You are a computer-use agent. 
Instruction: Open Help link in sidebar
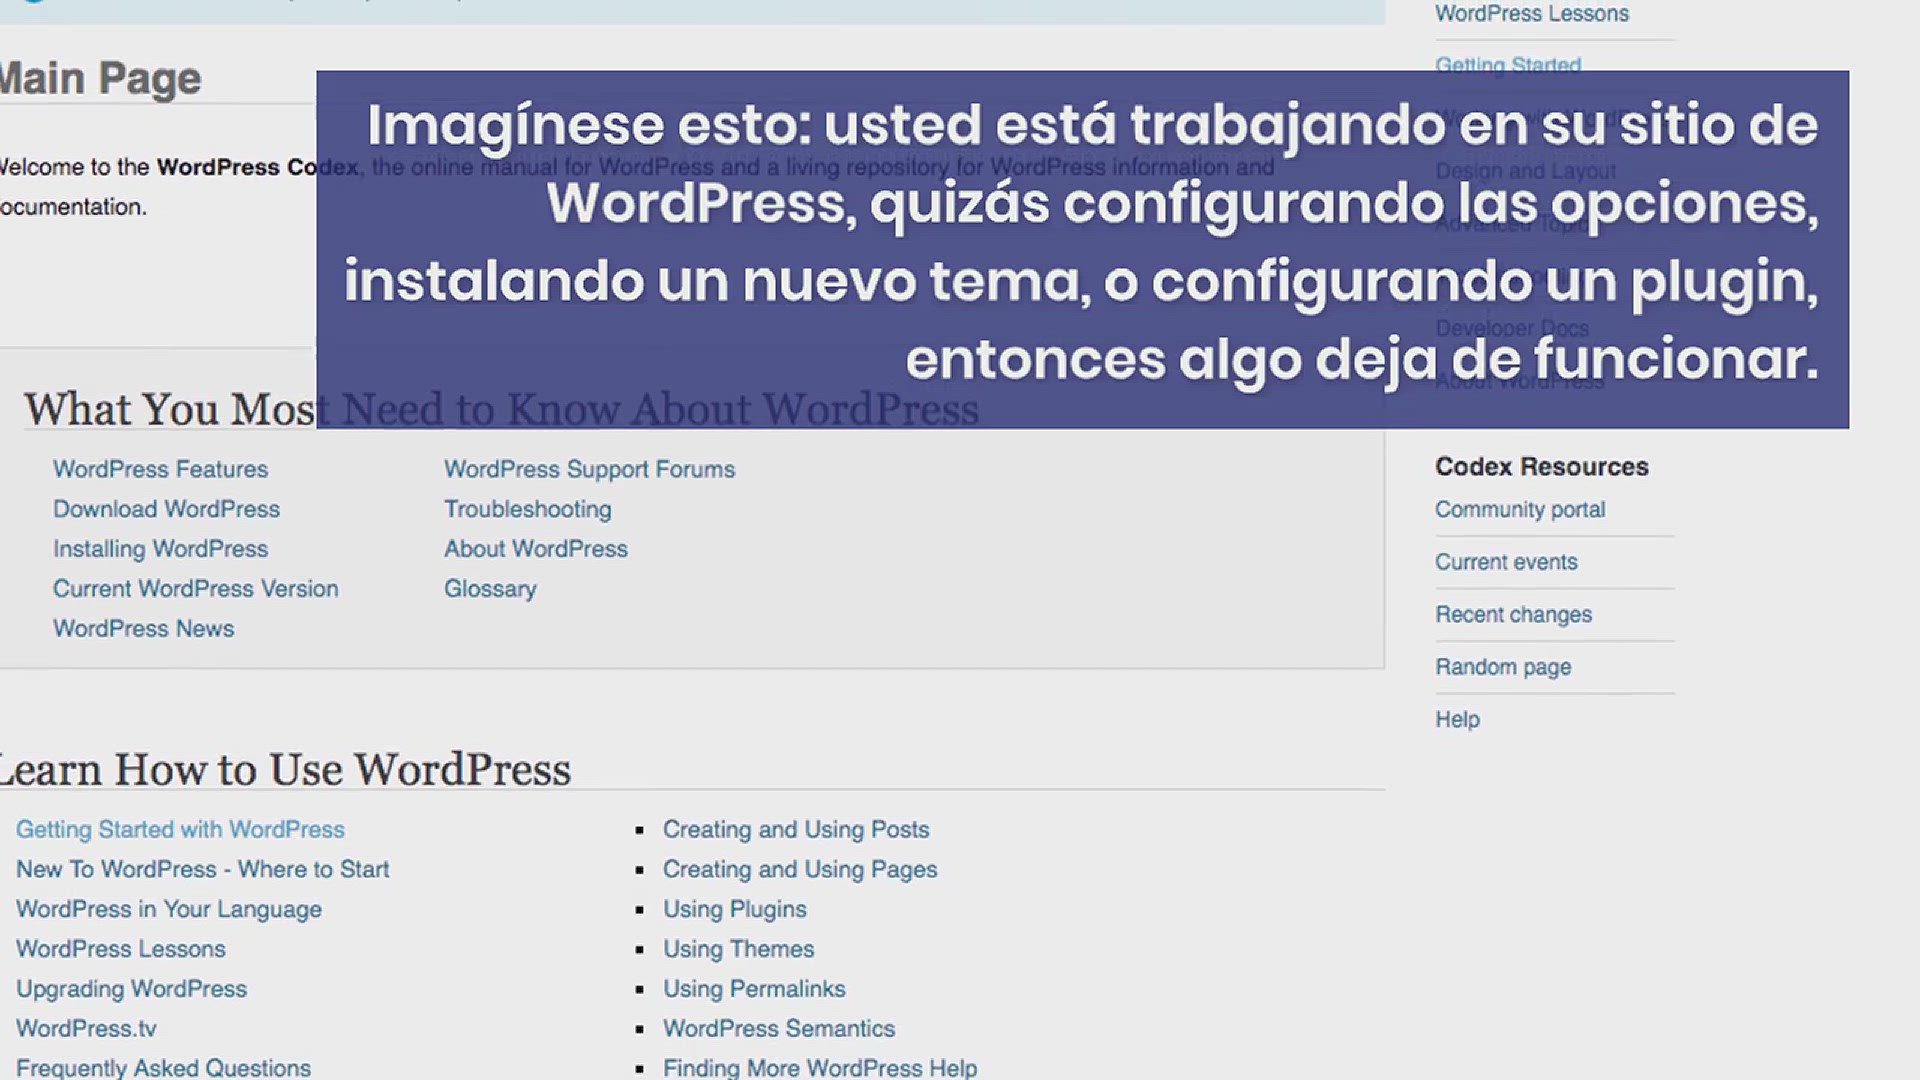[x=1457, y=720]
